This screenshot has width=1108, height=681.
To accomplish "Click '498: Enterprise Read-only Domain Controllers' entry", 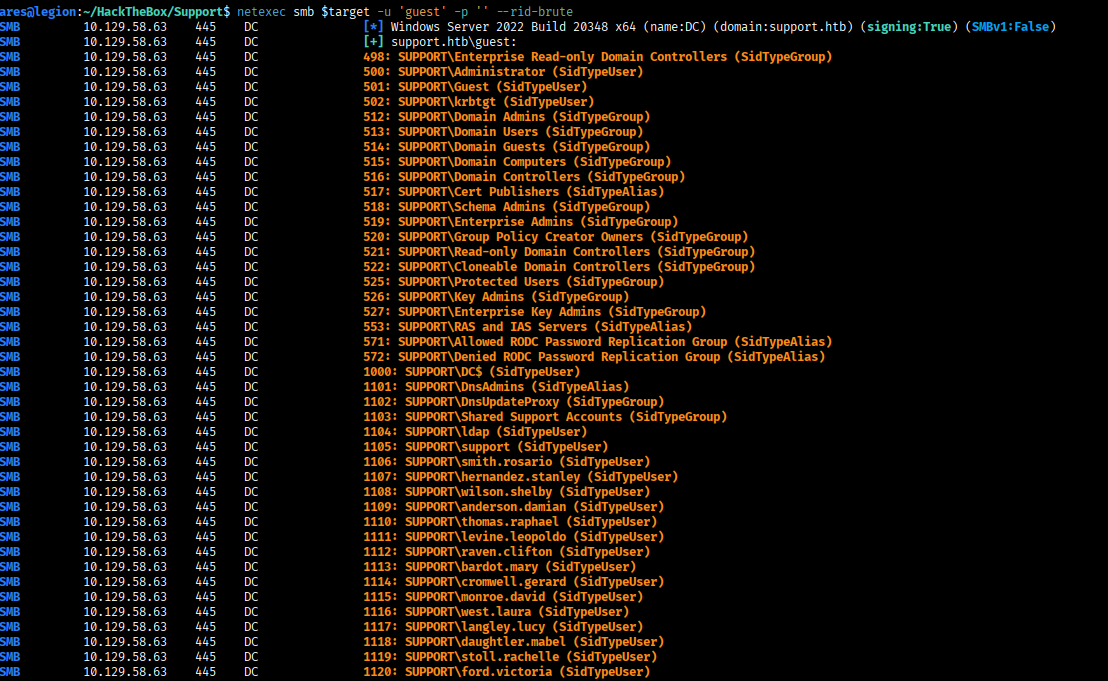I will coord(598,57).
